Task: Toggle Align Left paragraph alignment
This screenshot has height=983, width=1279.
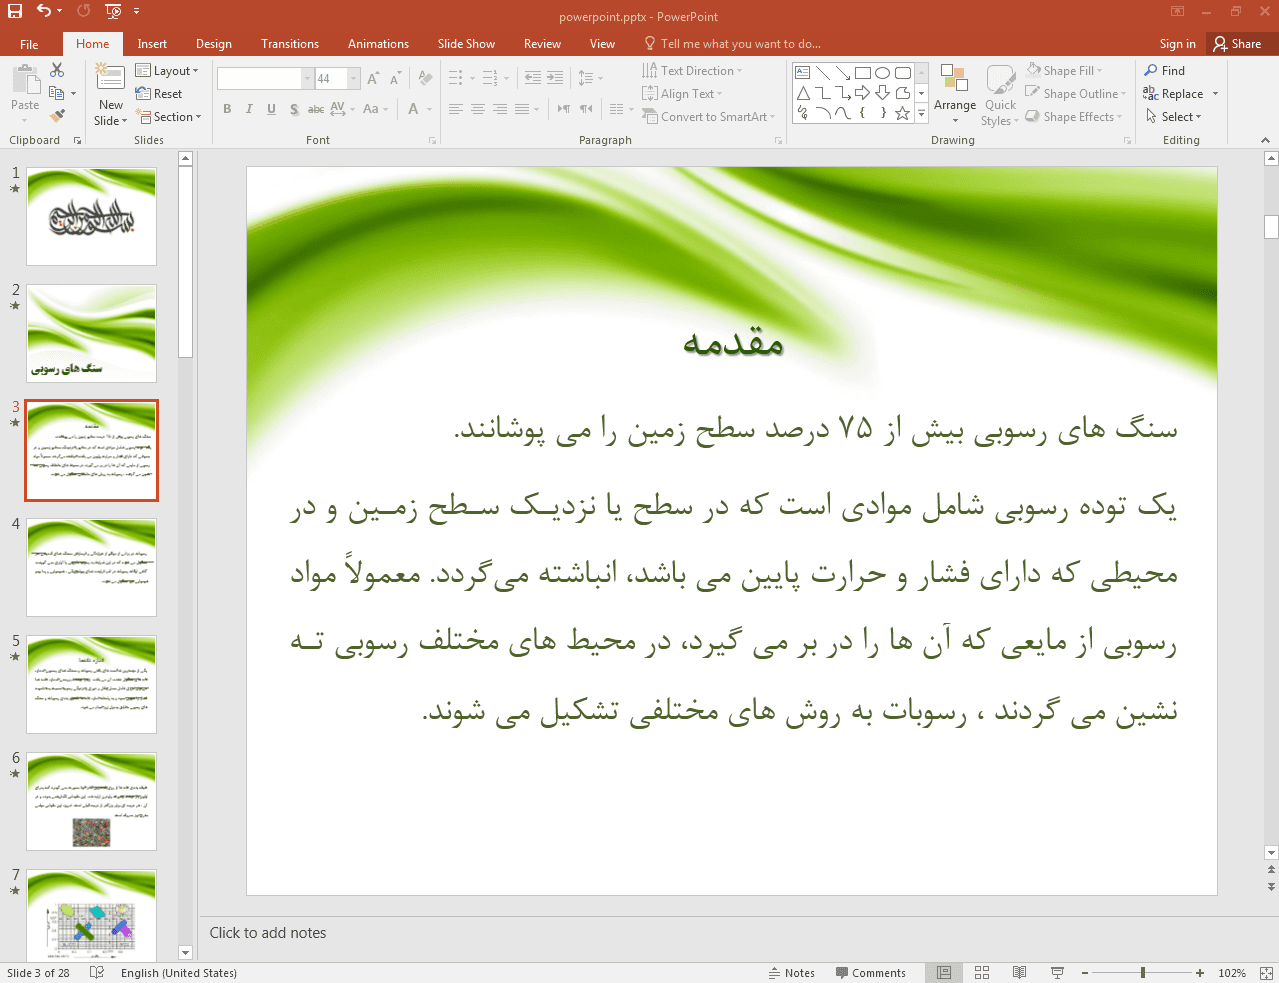Action: tap(455, 109)
